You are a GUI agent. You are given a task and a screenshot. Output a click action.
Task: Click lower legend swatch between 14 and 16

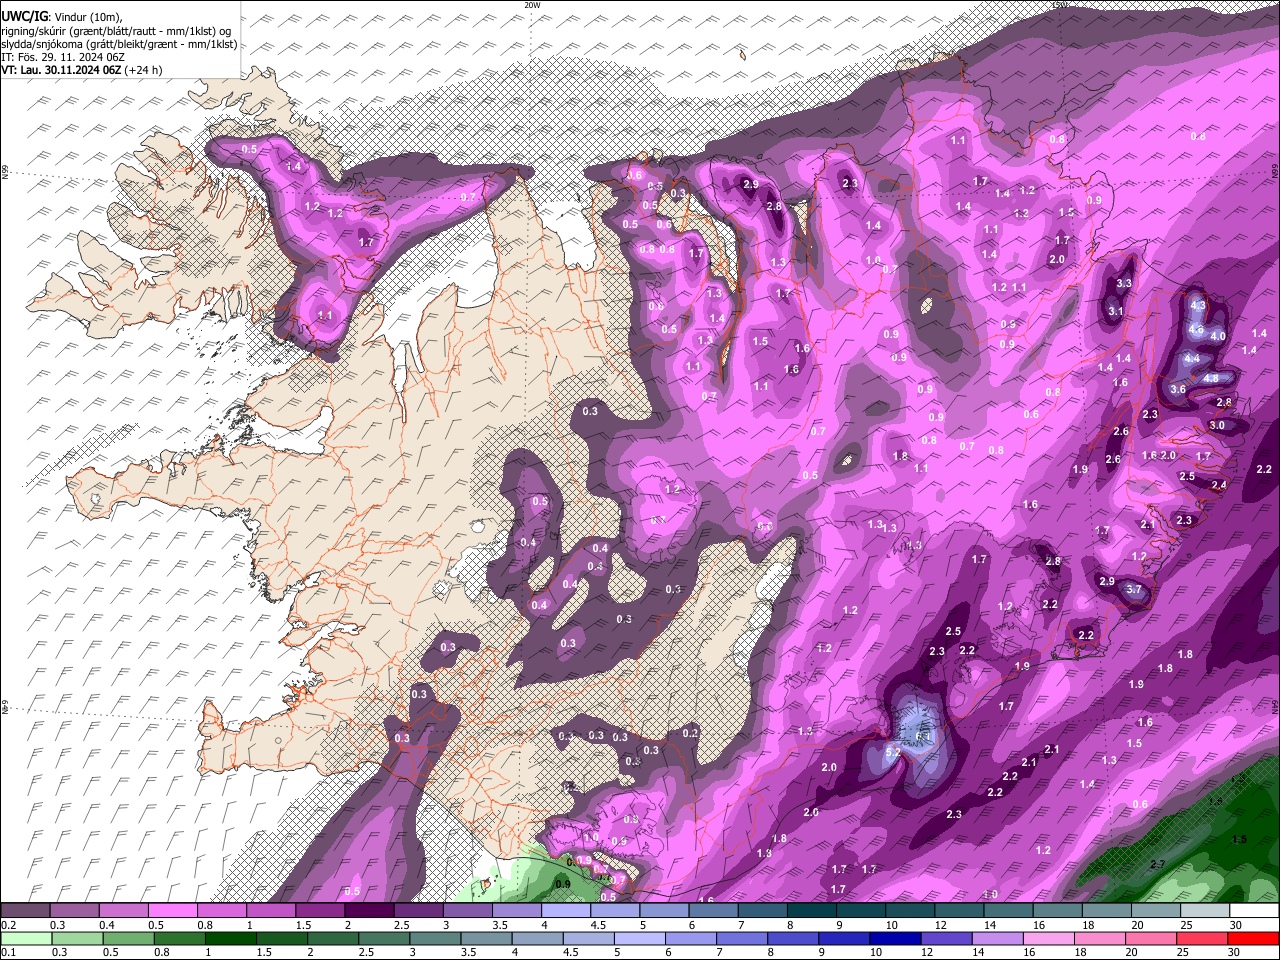tap(996, 938)
